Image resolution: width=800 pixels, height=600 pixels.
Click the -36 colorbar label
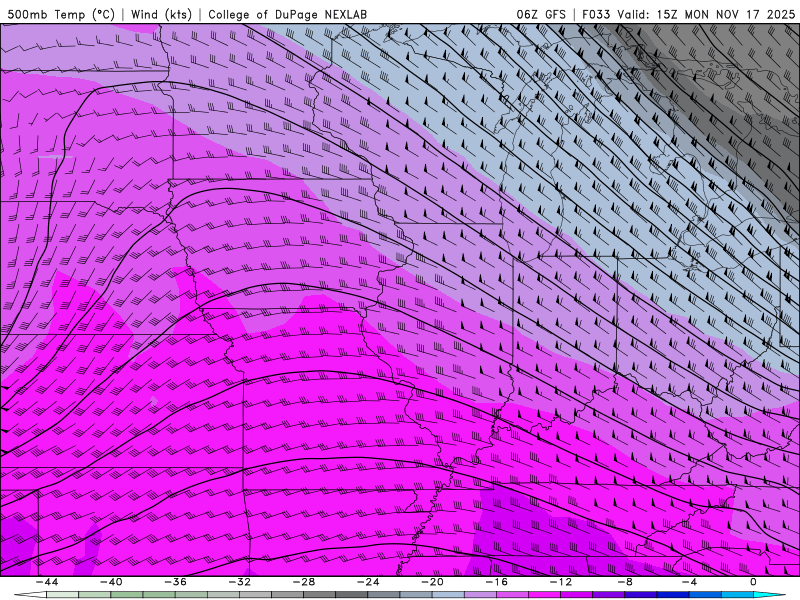point(175,582)
